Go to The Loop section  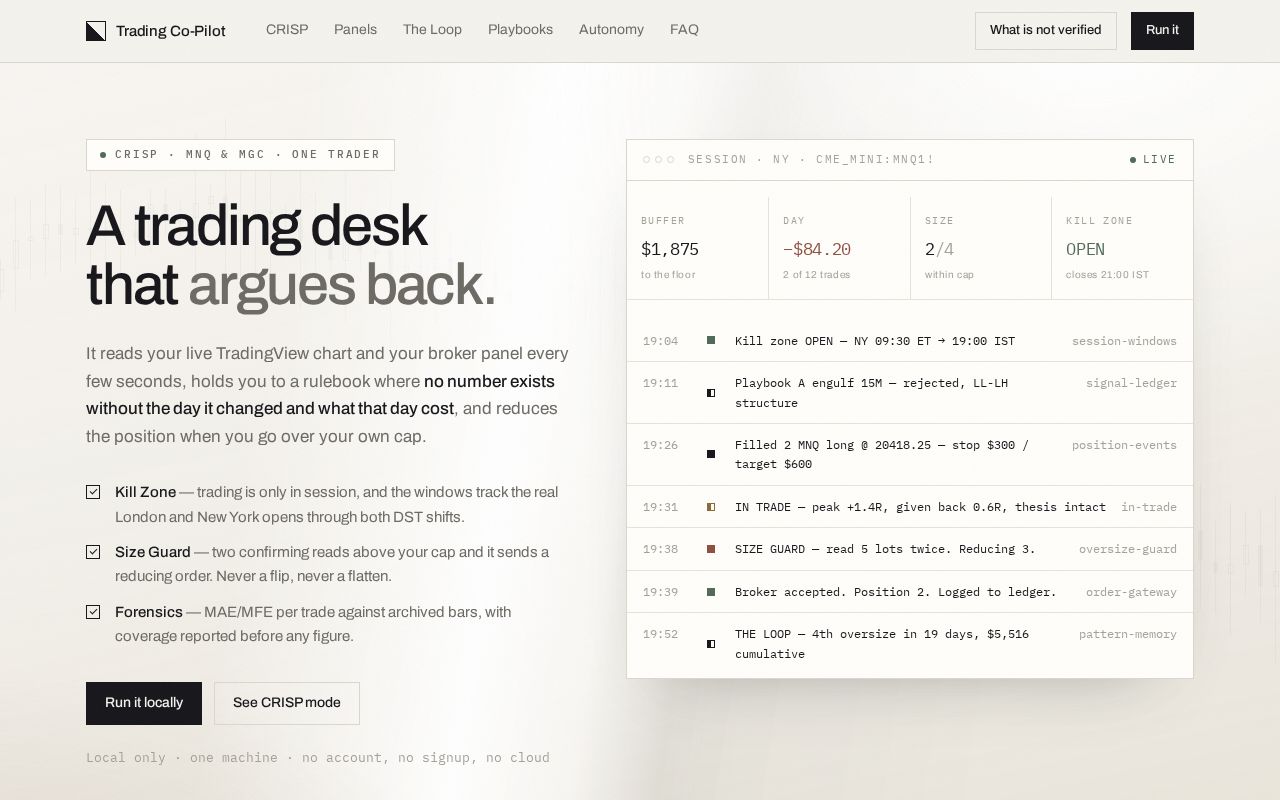[432, 30]
